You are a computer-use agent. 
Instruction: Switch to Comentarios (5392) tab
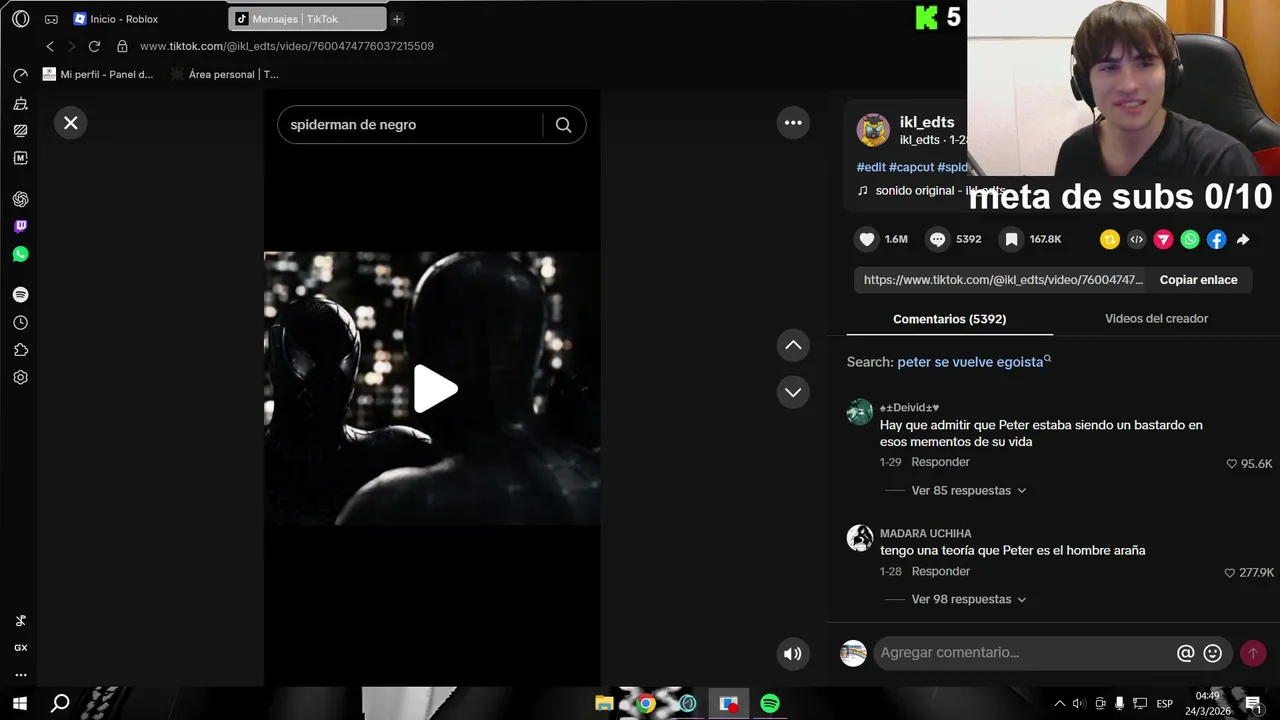(x=949, y=319)
